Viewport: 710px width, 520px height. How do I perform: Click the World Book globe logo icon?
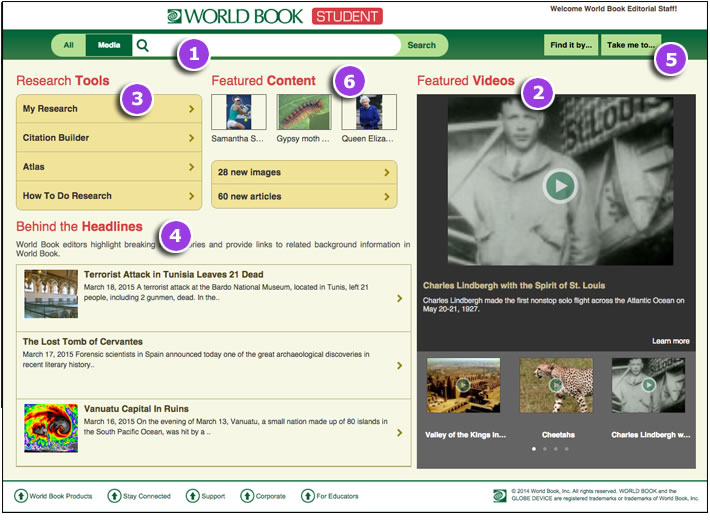pos(174,16)
